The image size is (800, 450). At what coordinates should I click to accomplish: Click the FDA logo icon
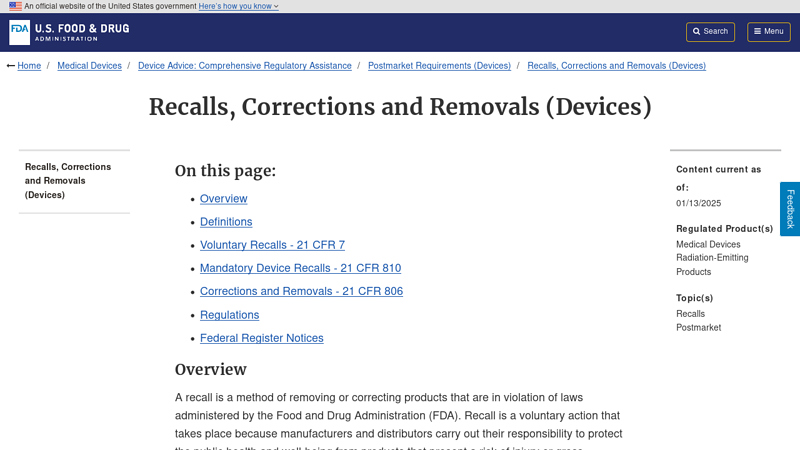(19, 33)
